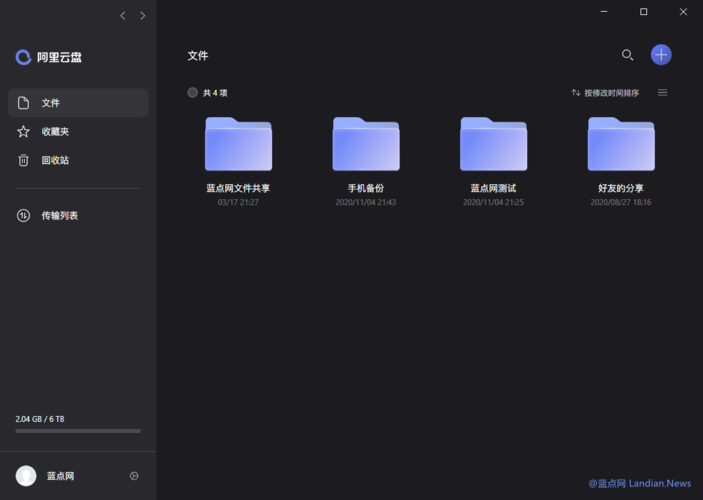This screenshot has width=703, height=500.
Task: Click the small circle icon beside 蓝点网
Action: pos(134,476)
